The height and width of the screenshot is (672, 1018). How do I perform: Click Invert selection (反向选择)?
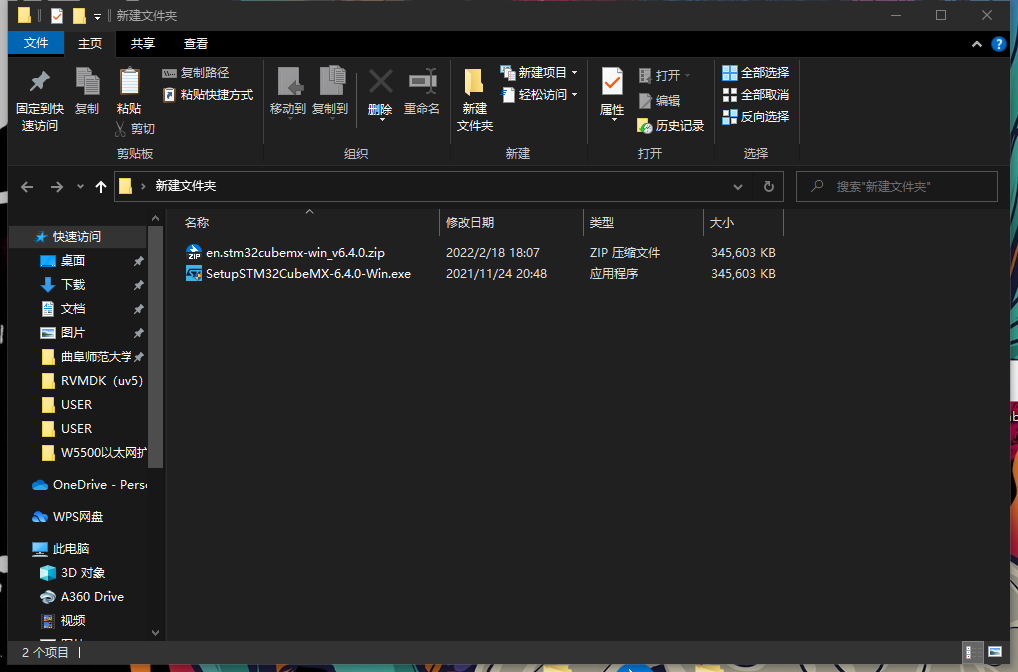[x=756, y=117]
